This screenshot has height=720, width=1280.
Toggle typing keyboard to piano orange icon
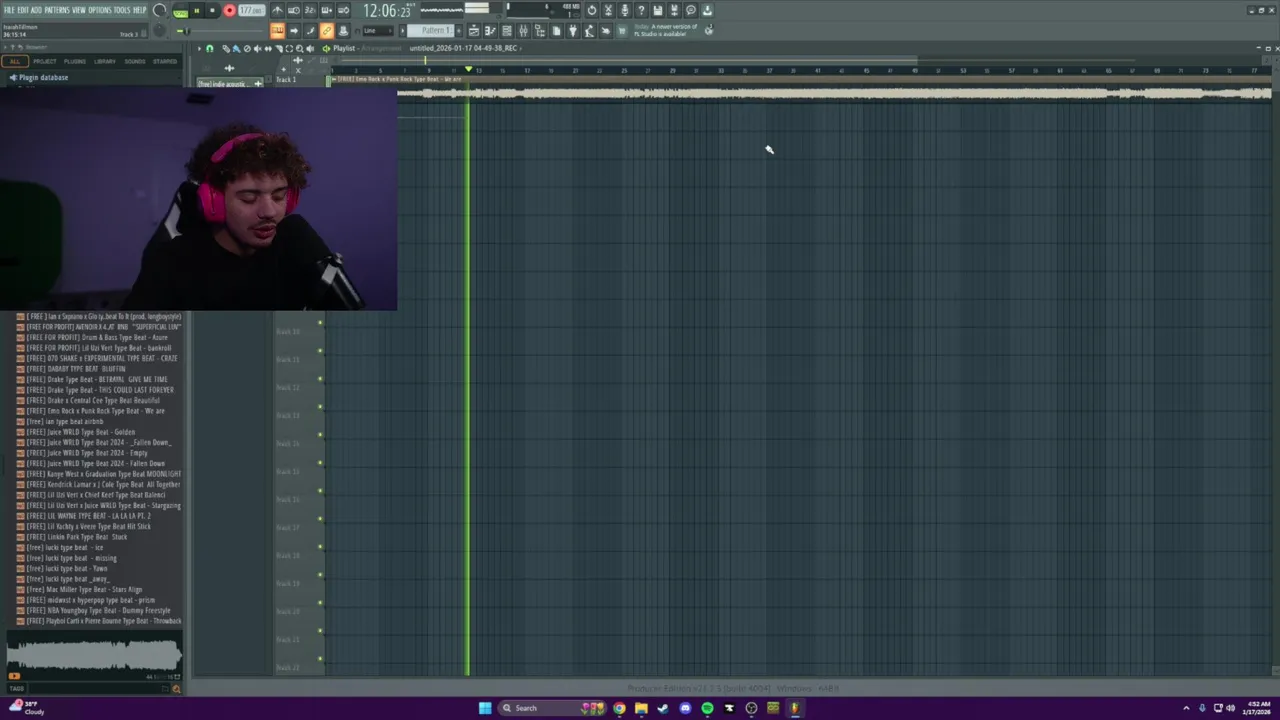click(x=276, y=30)
